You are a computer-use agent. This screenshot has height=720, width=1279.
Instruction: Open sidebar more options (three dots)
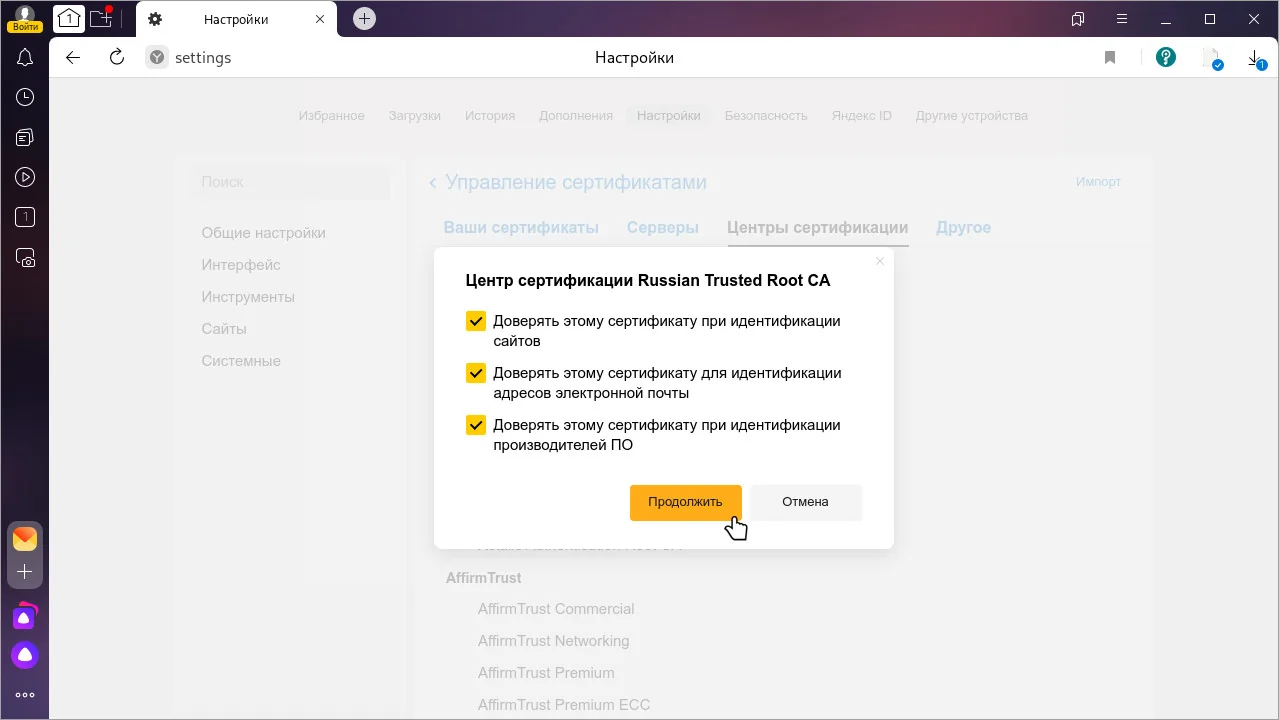coord(25,695)
